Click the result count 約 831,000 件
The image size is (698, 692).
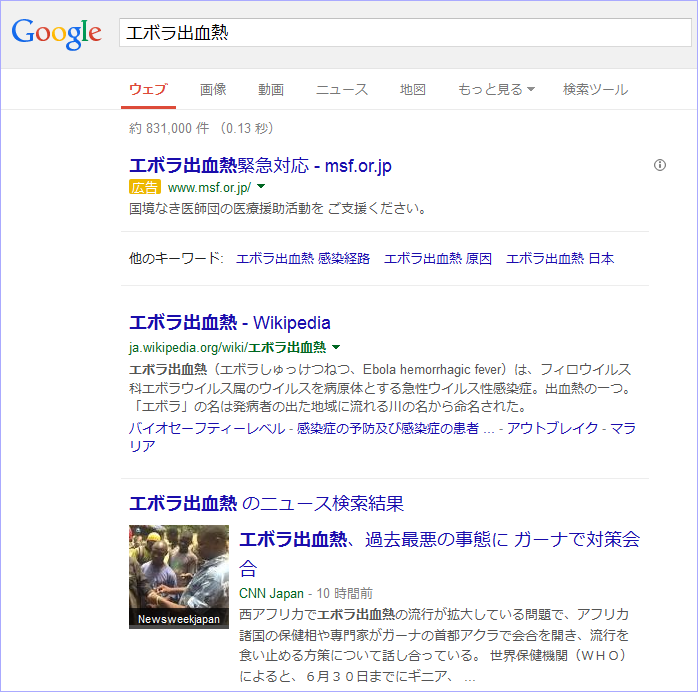point(169,128)
